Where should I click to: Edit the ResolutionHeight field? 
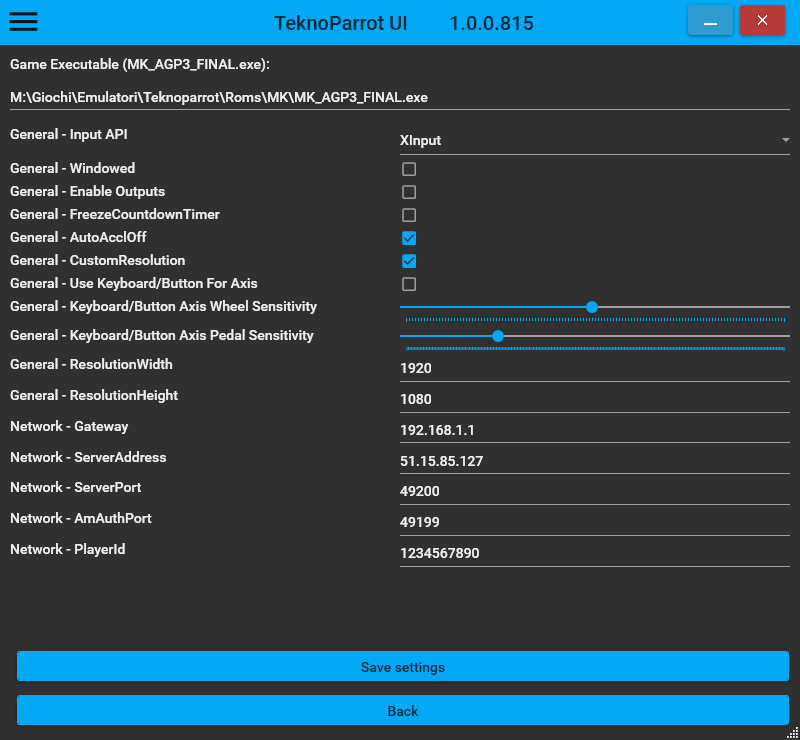pos(595,399)
